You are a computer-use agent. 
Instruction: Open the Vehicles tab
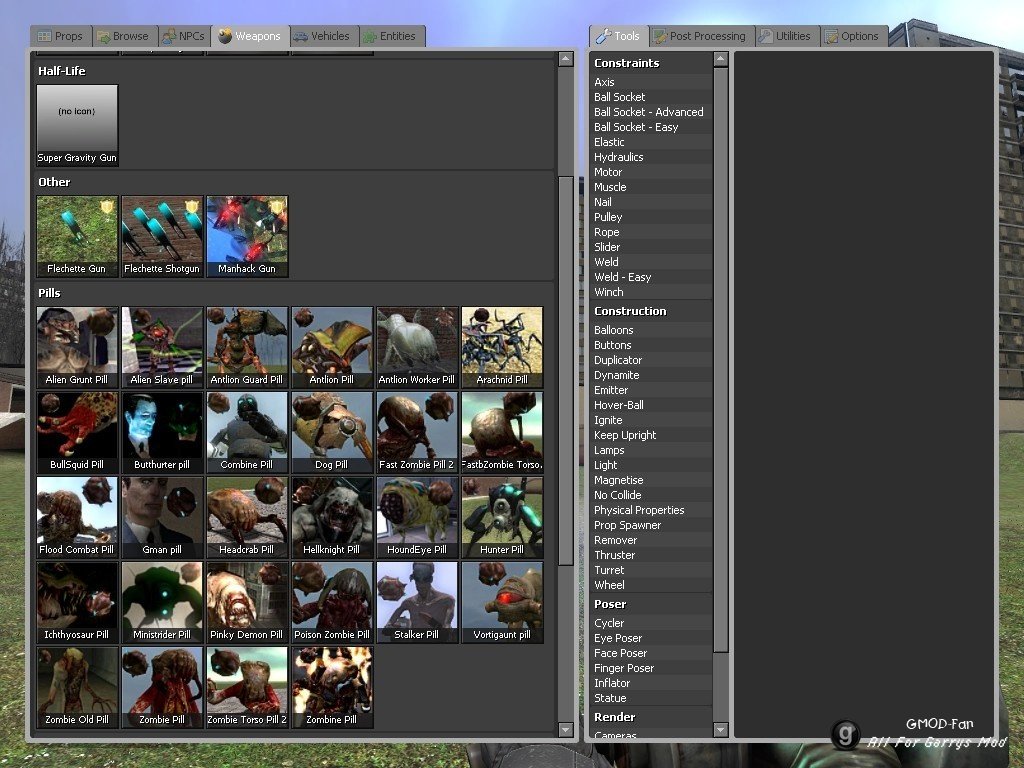[322, 36]
